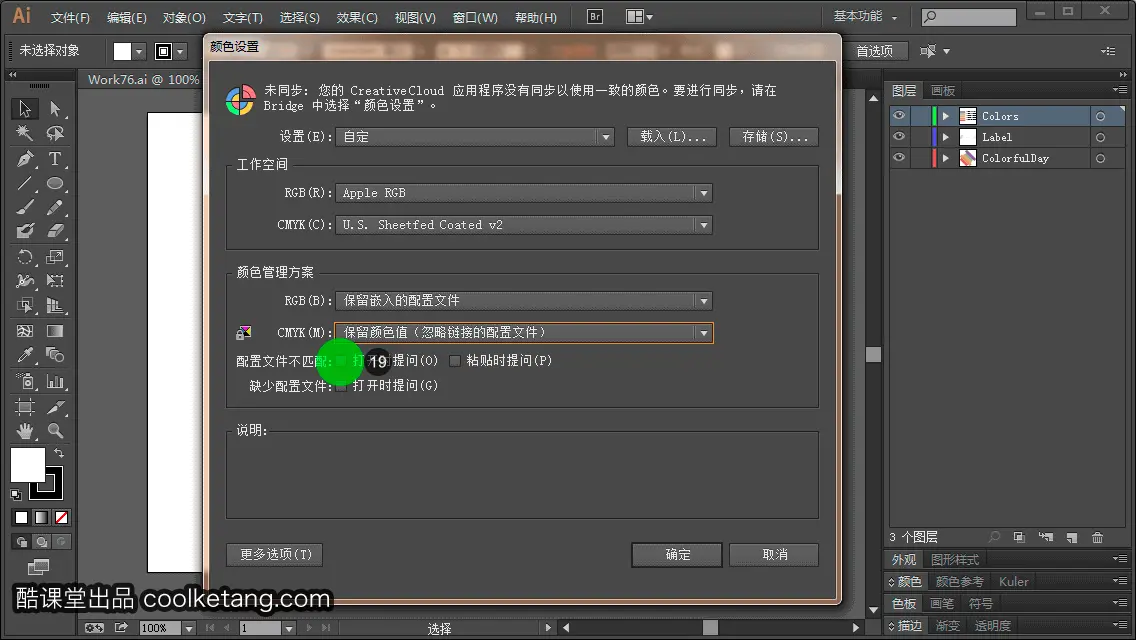Click the None color mode swatch
This screenshot has height=640, width=1136.
tap(62, 518)
